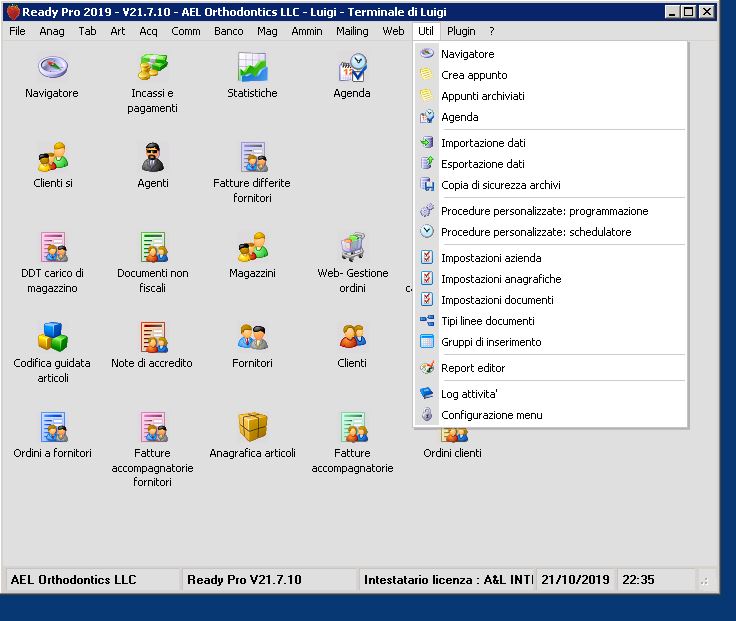This screenshot has width=736, height=621.
Task: Open the Web menu
Action: pos(393,31)
